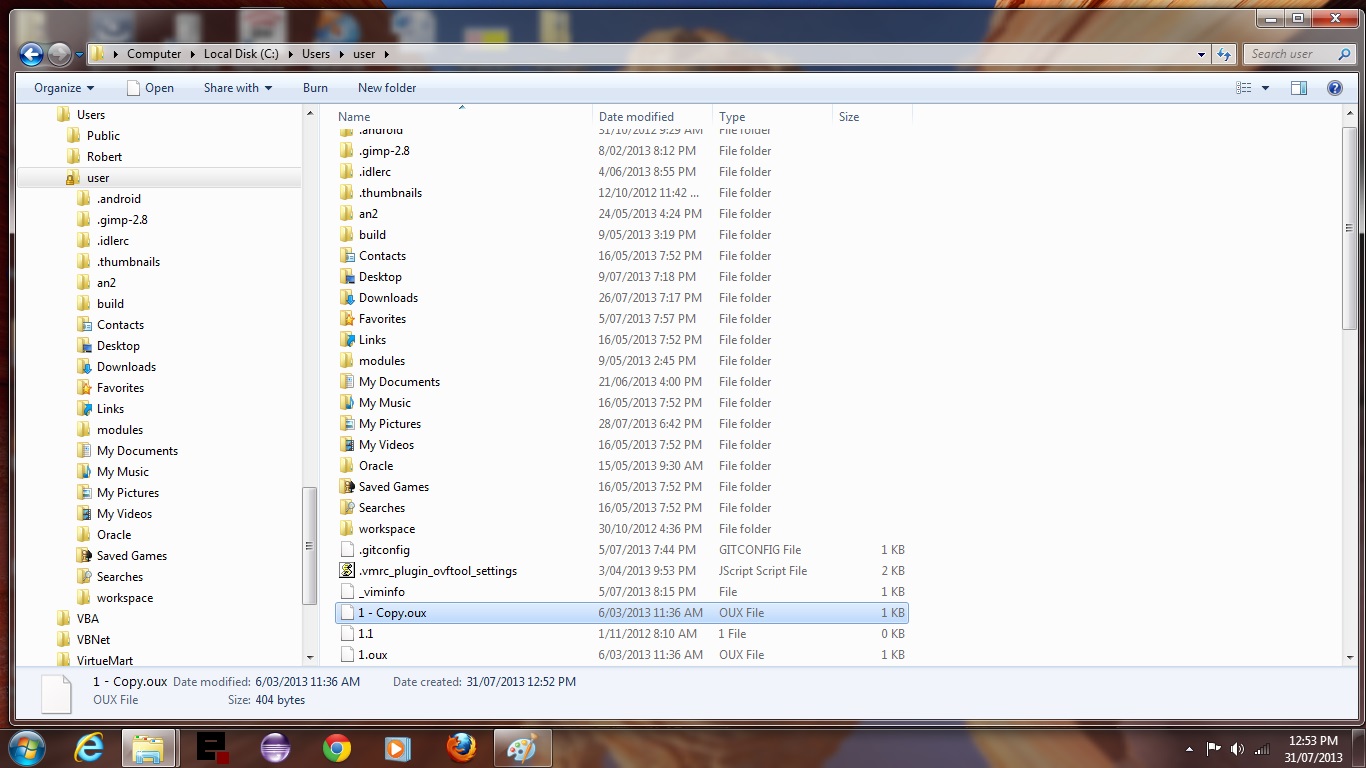Image resolution: width=1366 pixels, height=768 pixels.
Task: Click the Search user input field
Action: (x=1290, y=54)
